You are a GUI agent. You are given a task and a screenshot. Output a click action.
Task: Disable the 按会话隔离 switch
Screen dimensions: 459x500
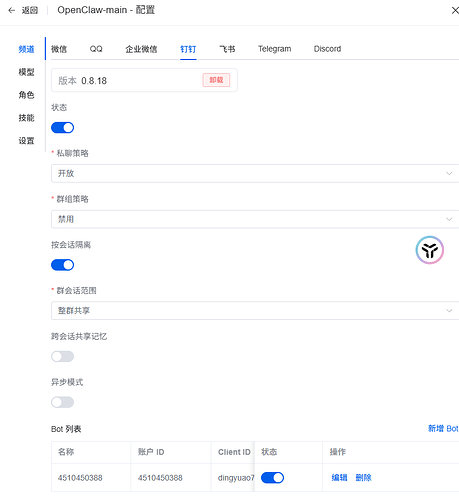click(62, 265)
